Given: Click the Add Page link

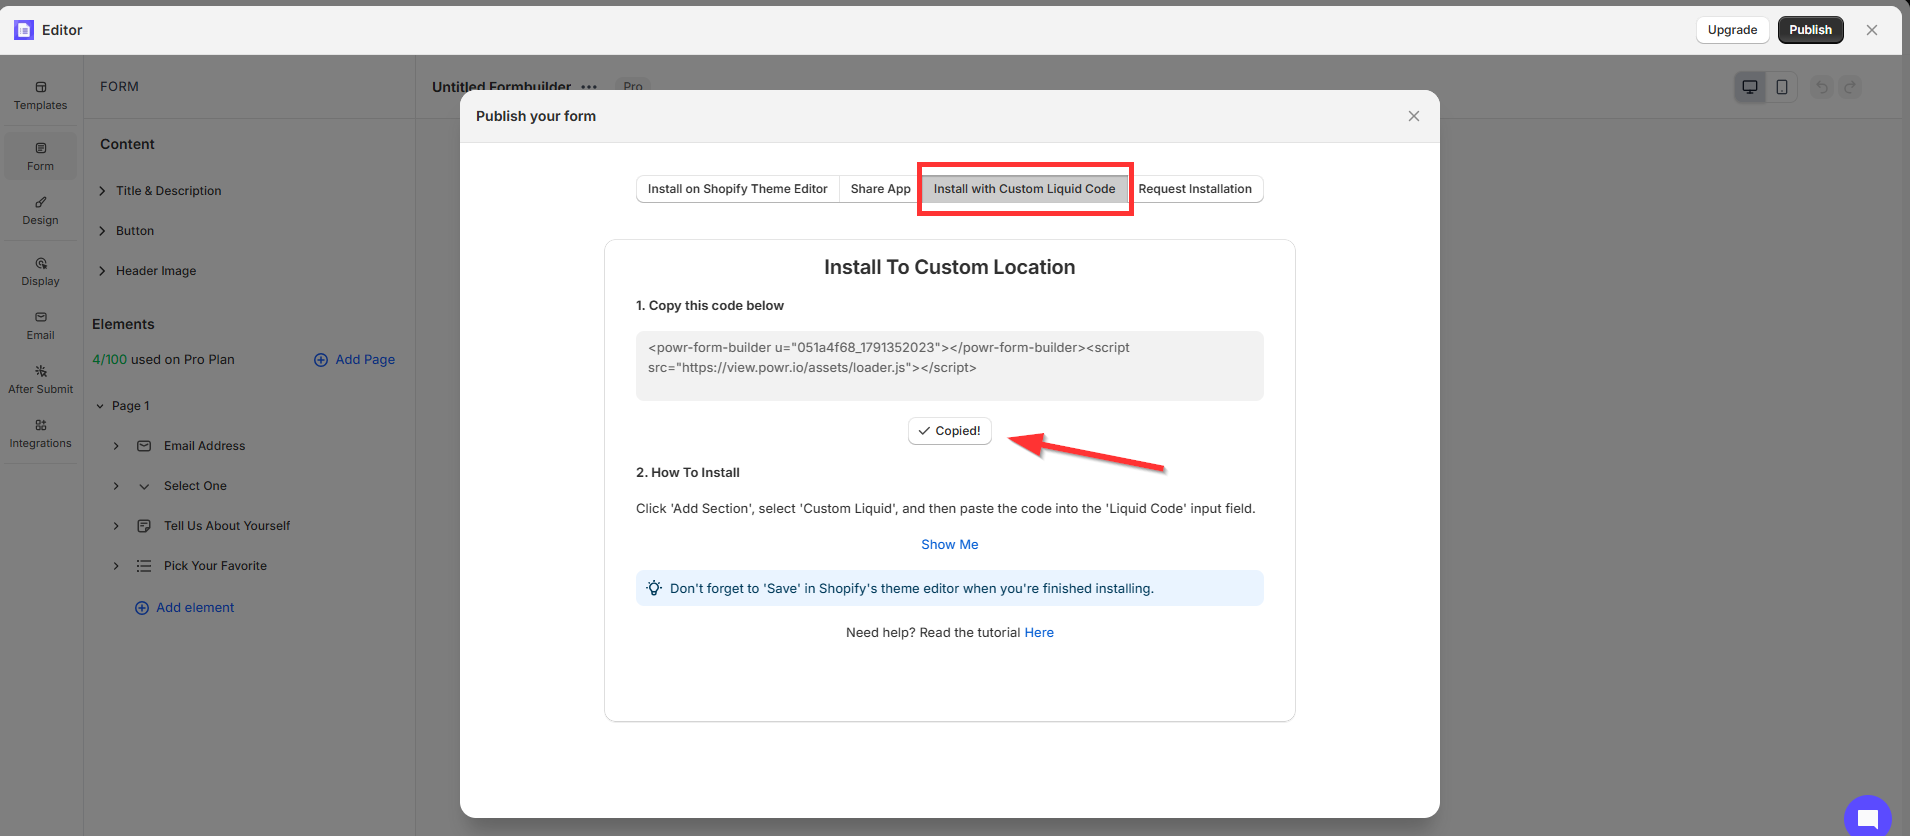Looking at the screenshot, I should 354,360.
